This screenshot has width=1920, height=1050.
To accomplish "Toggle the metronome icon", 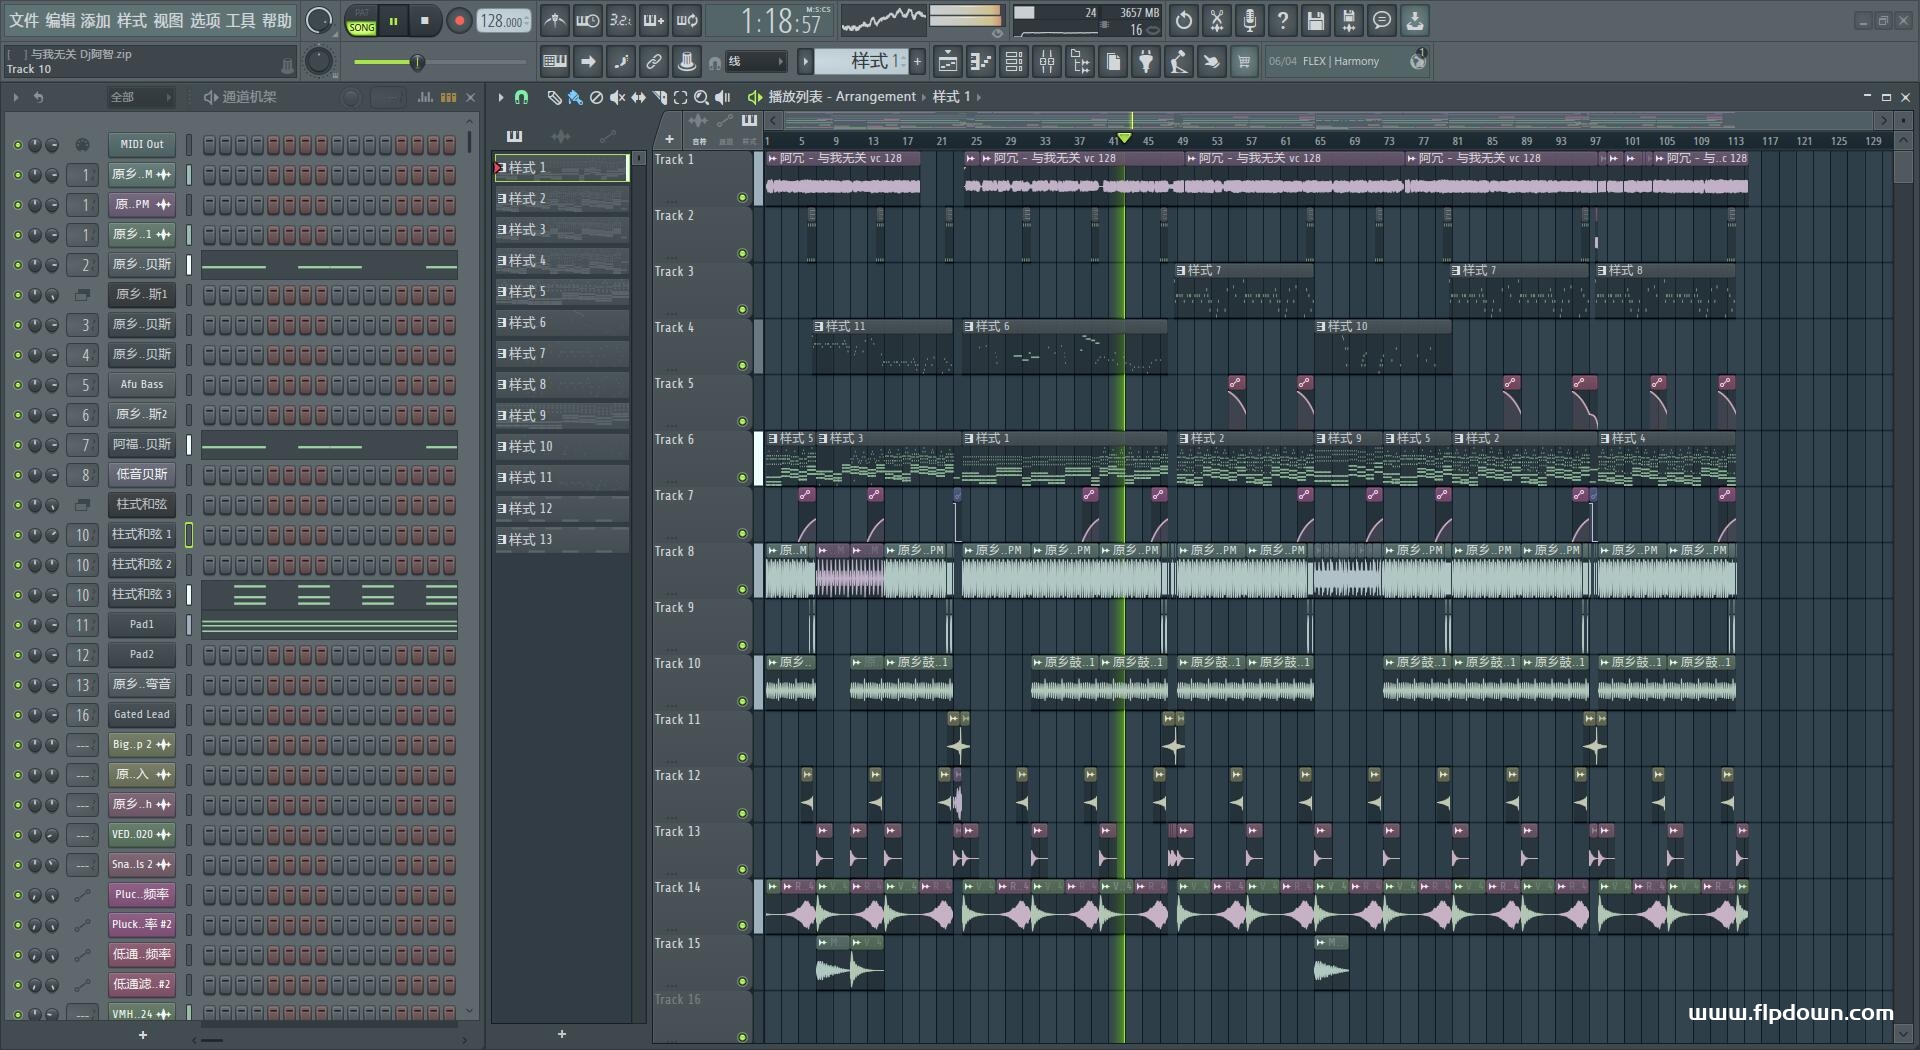I will click(x=554, y=20).
